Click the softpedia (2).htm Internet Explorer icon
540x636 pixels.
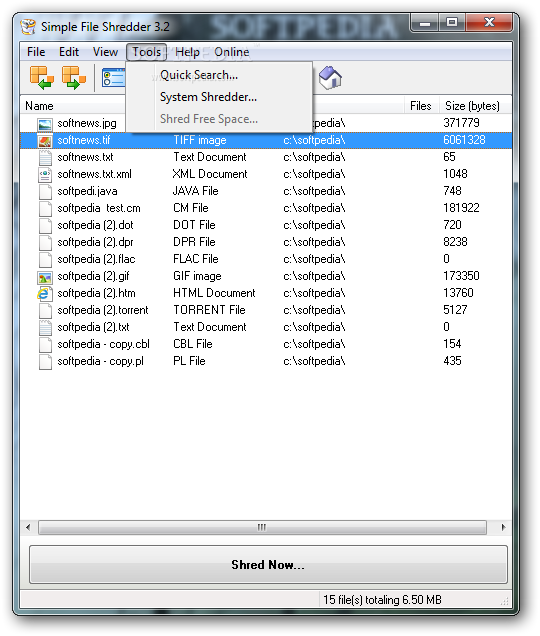pos(45,294)
